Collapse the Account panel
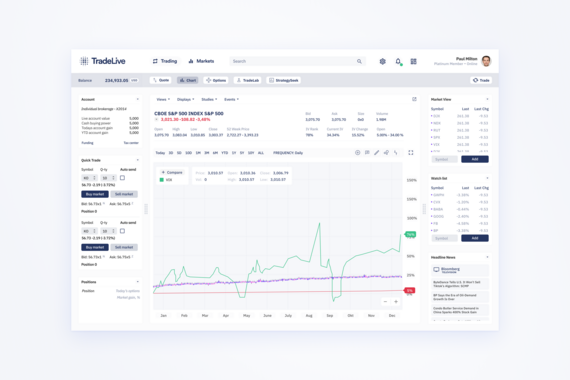The image size is (570, 380). coord(137,99)
